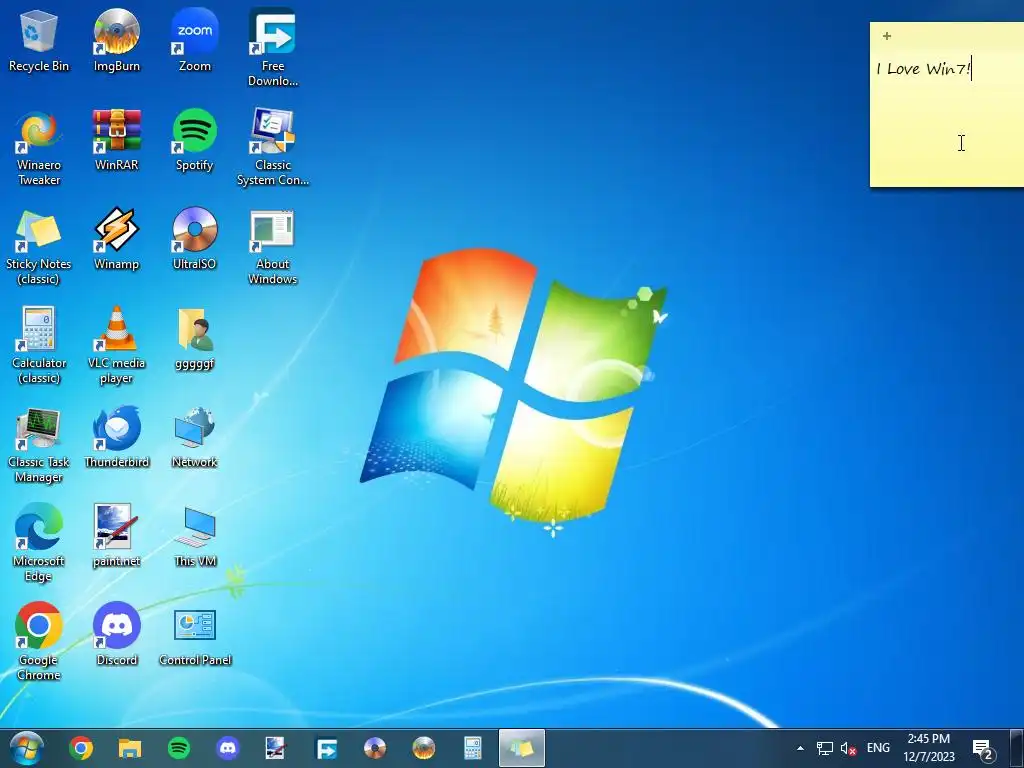Image resolution: width=1024 pixels, height=768 pixels.
Task: Select the Network desktop icon
Action: 195,438
